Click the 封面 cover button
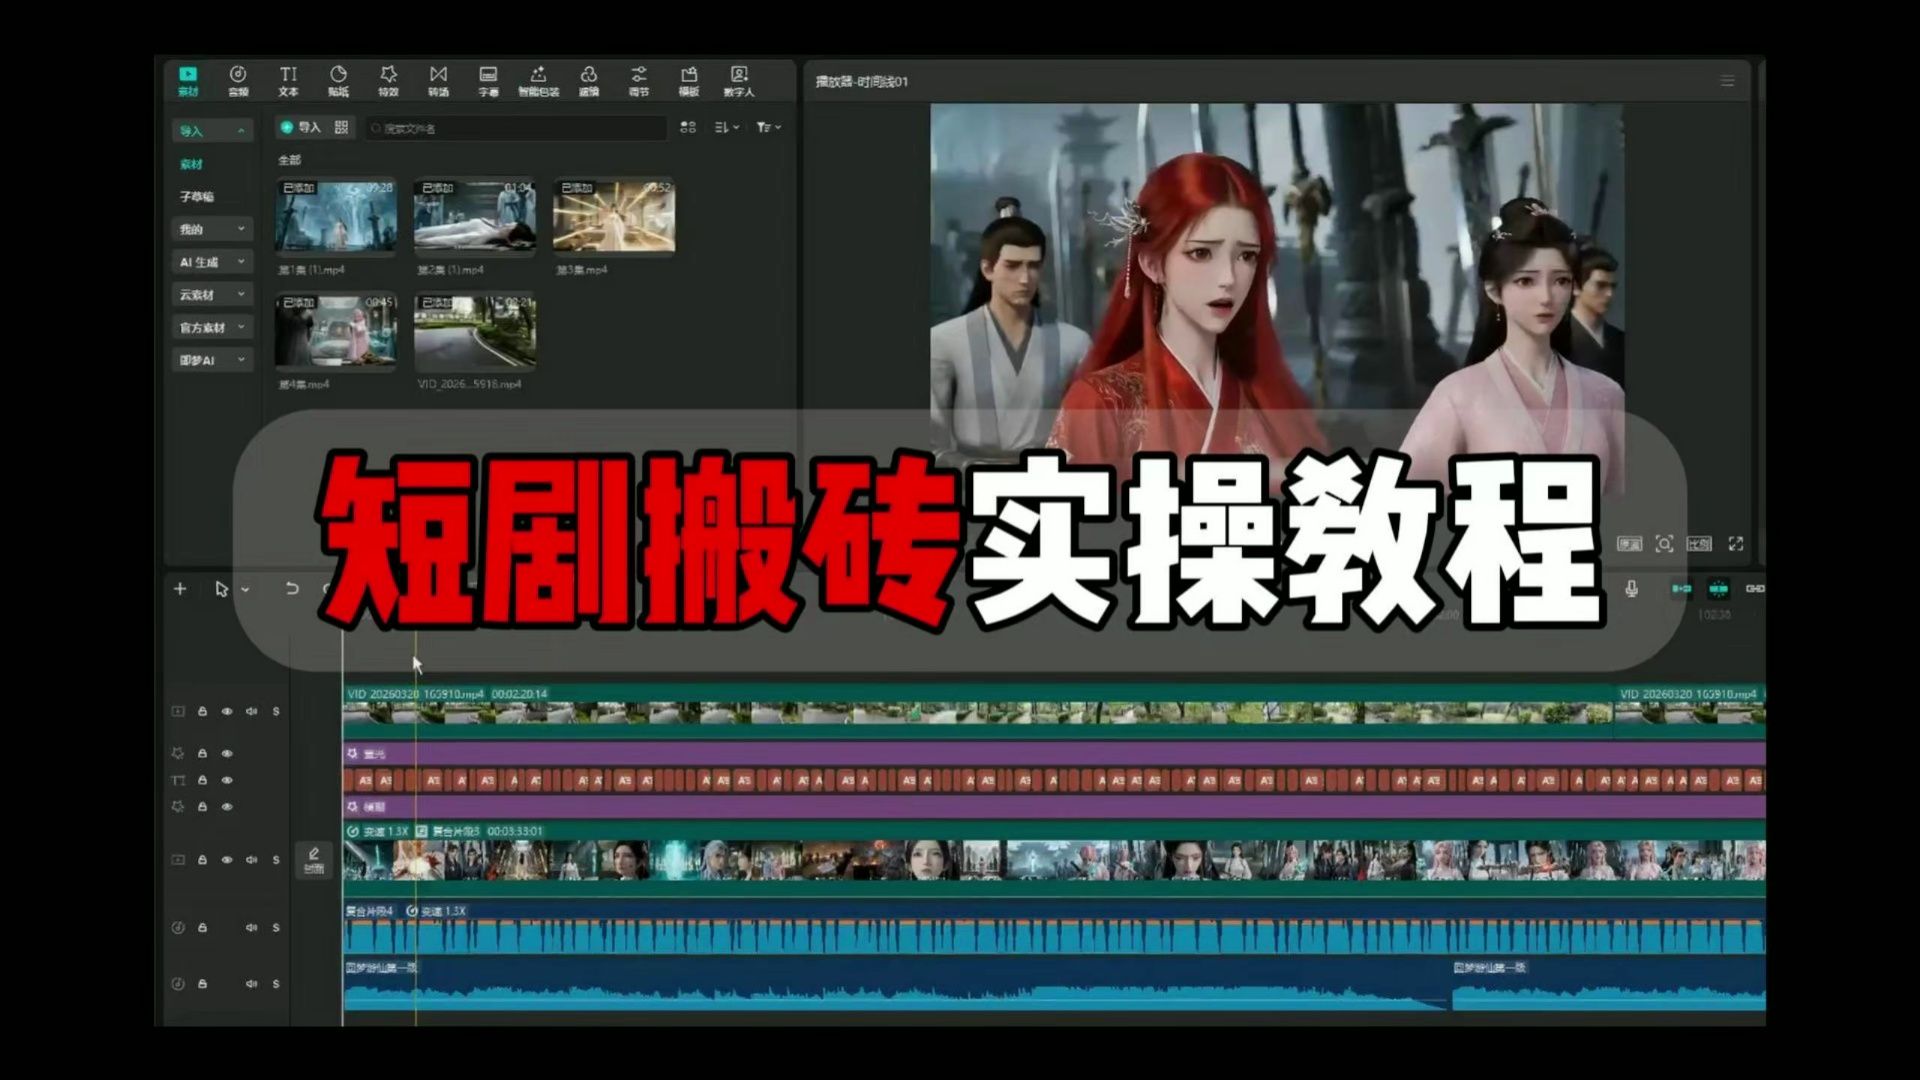Image resolution: width=1920 pixels, height=1080 pixels. click(x=314, y=860)
